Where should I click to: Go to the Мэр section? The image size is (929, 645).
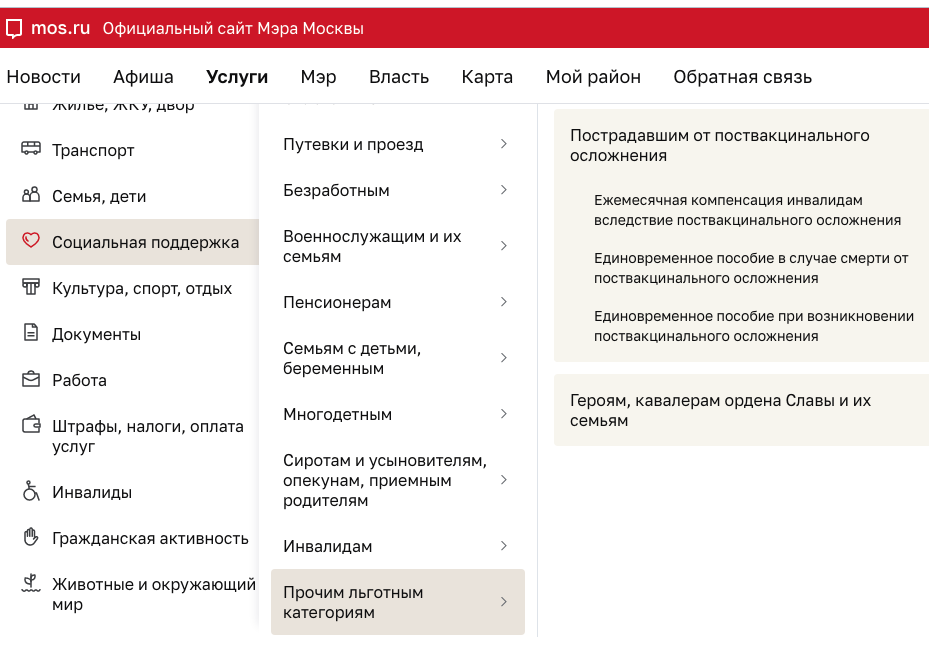[318, 77]
